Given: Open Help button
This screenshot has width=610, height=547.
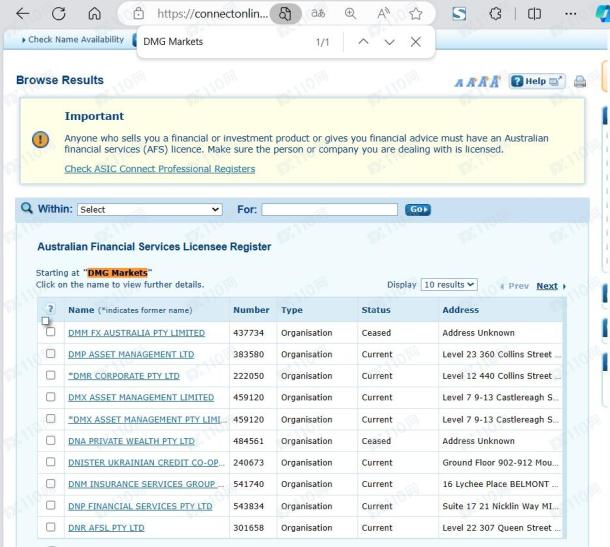Looking at the screenshot, I should pyautogui.click(x=537, y=81).
